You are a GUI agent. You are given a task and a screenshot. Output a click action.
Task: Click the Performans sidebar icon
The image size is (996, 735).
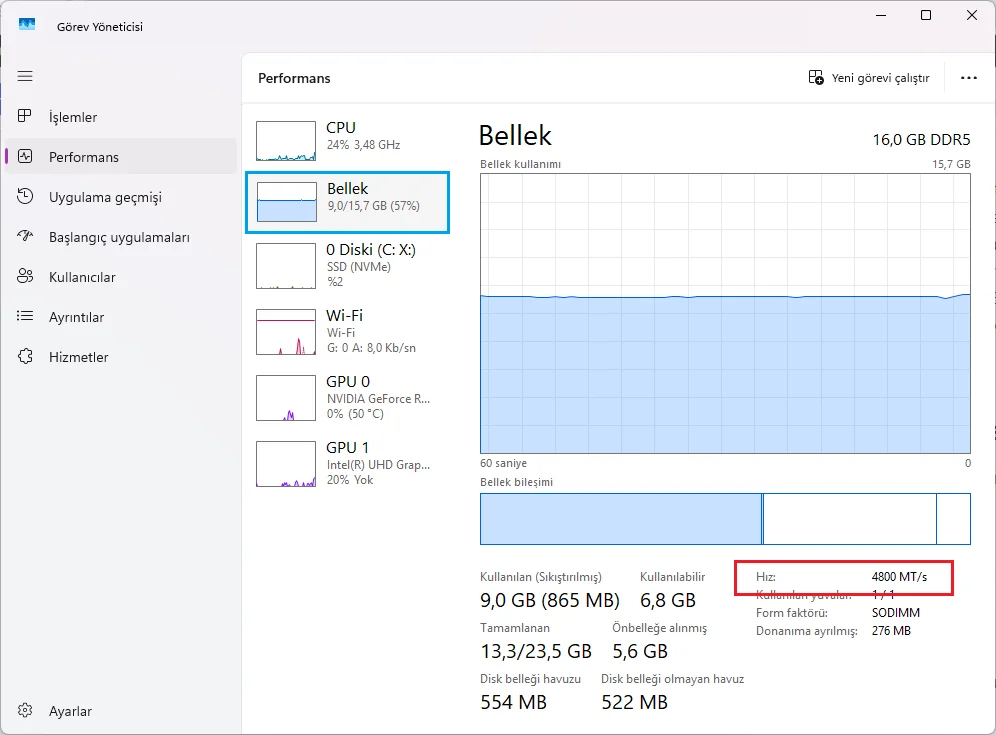point(25,156)
